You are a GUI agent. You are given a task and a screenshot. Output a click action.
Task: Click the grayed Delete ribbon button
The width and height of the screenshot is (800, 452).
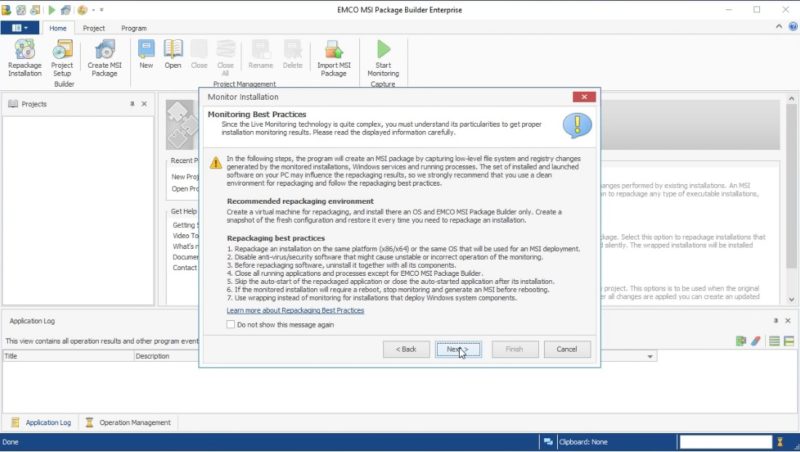[292, 54]
